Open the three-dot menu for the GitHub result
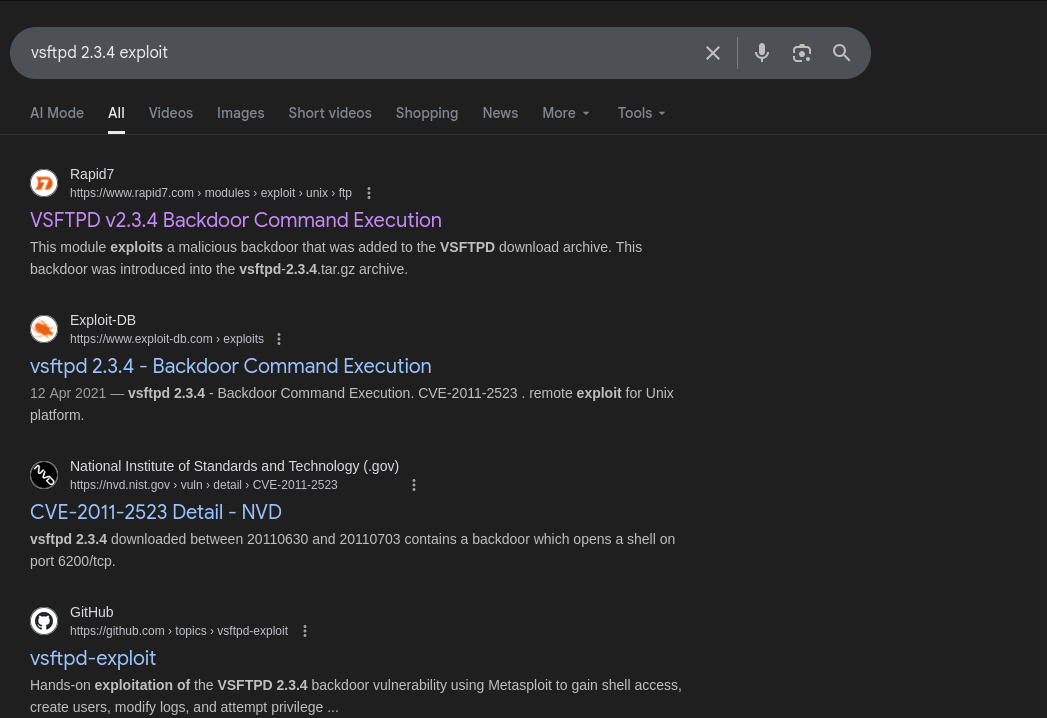1047x718 pixels. point(305,631)
